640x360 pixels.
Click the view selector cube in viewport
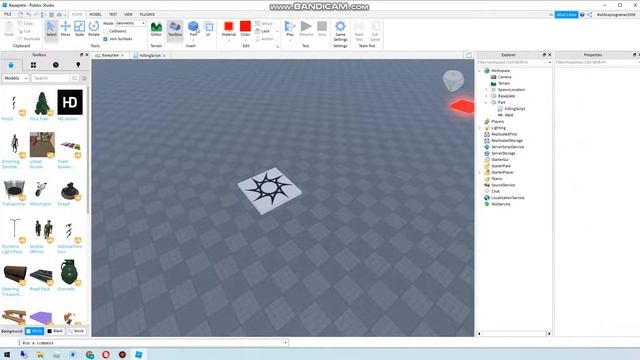pyautogui.click(x=453, y=80)
